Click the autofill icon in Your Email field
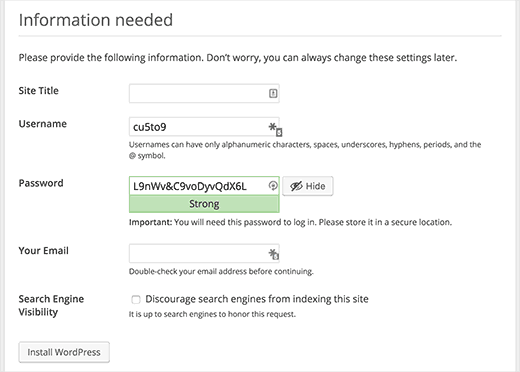 274,254
